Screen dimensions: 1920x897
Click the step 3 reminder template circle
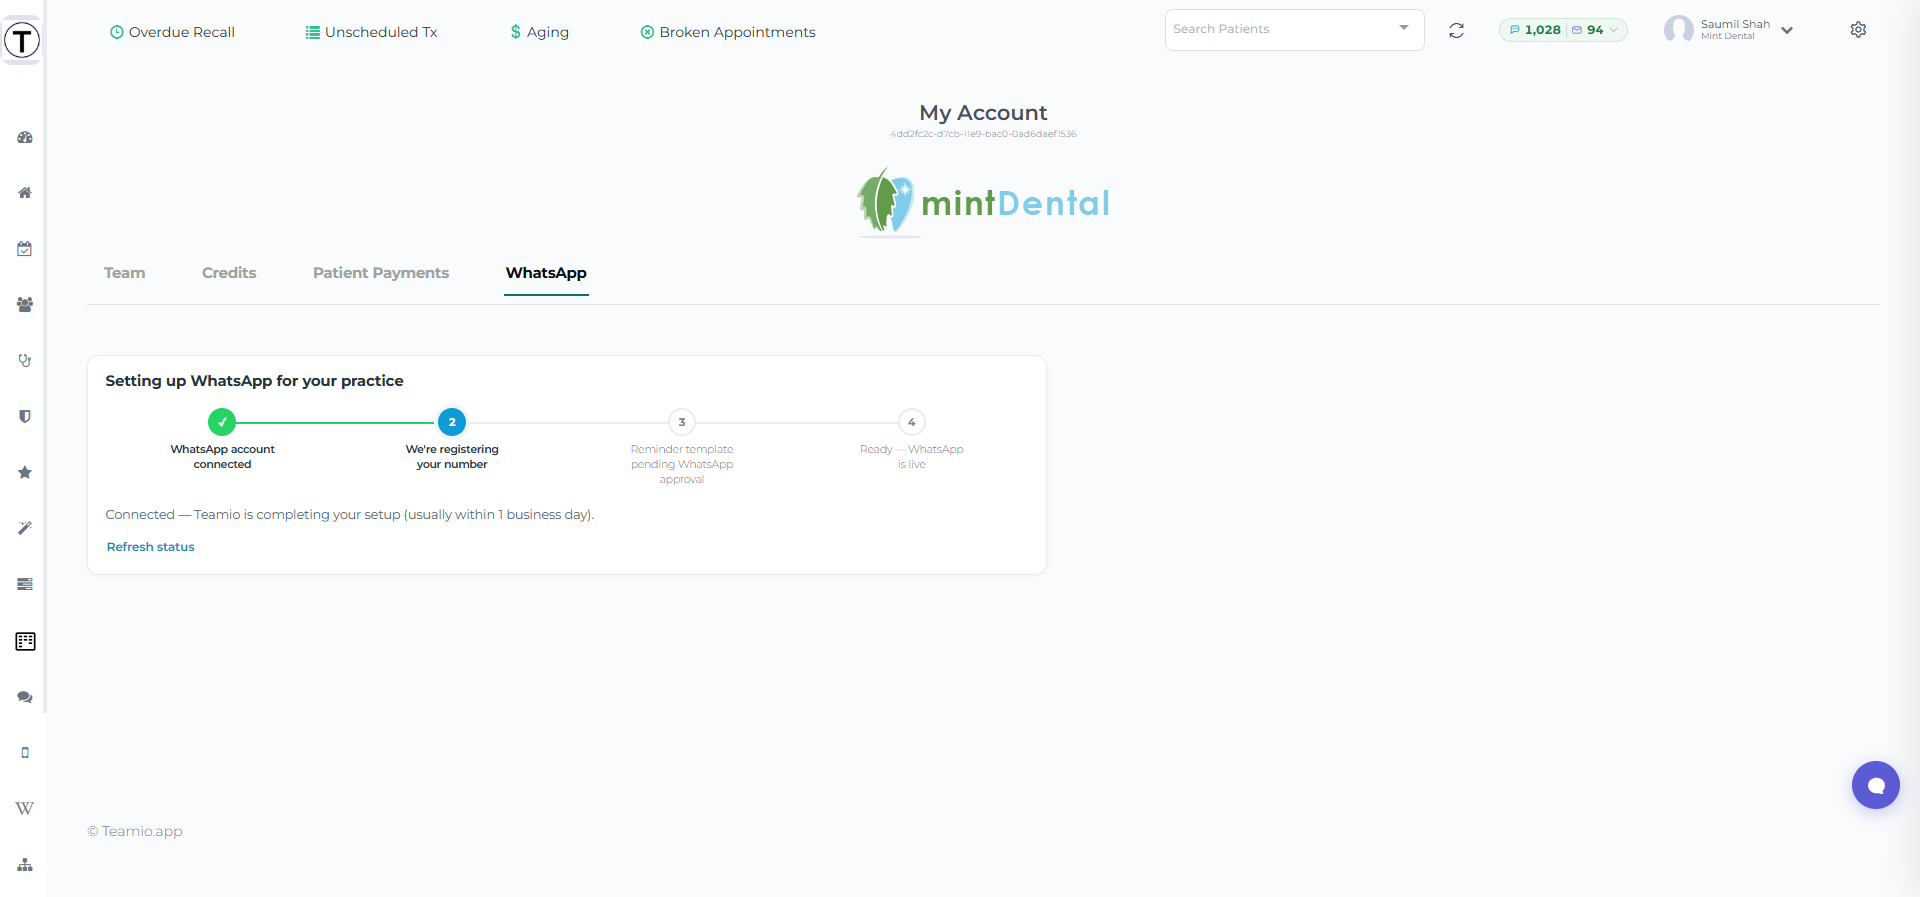pyautogui.click(x=682, y=422)
